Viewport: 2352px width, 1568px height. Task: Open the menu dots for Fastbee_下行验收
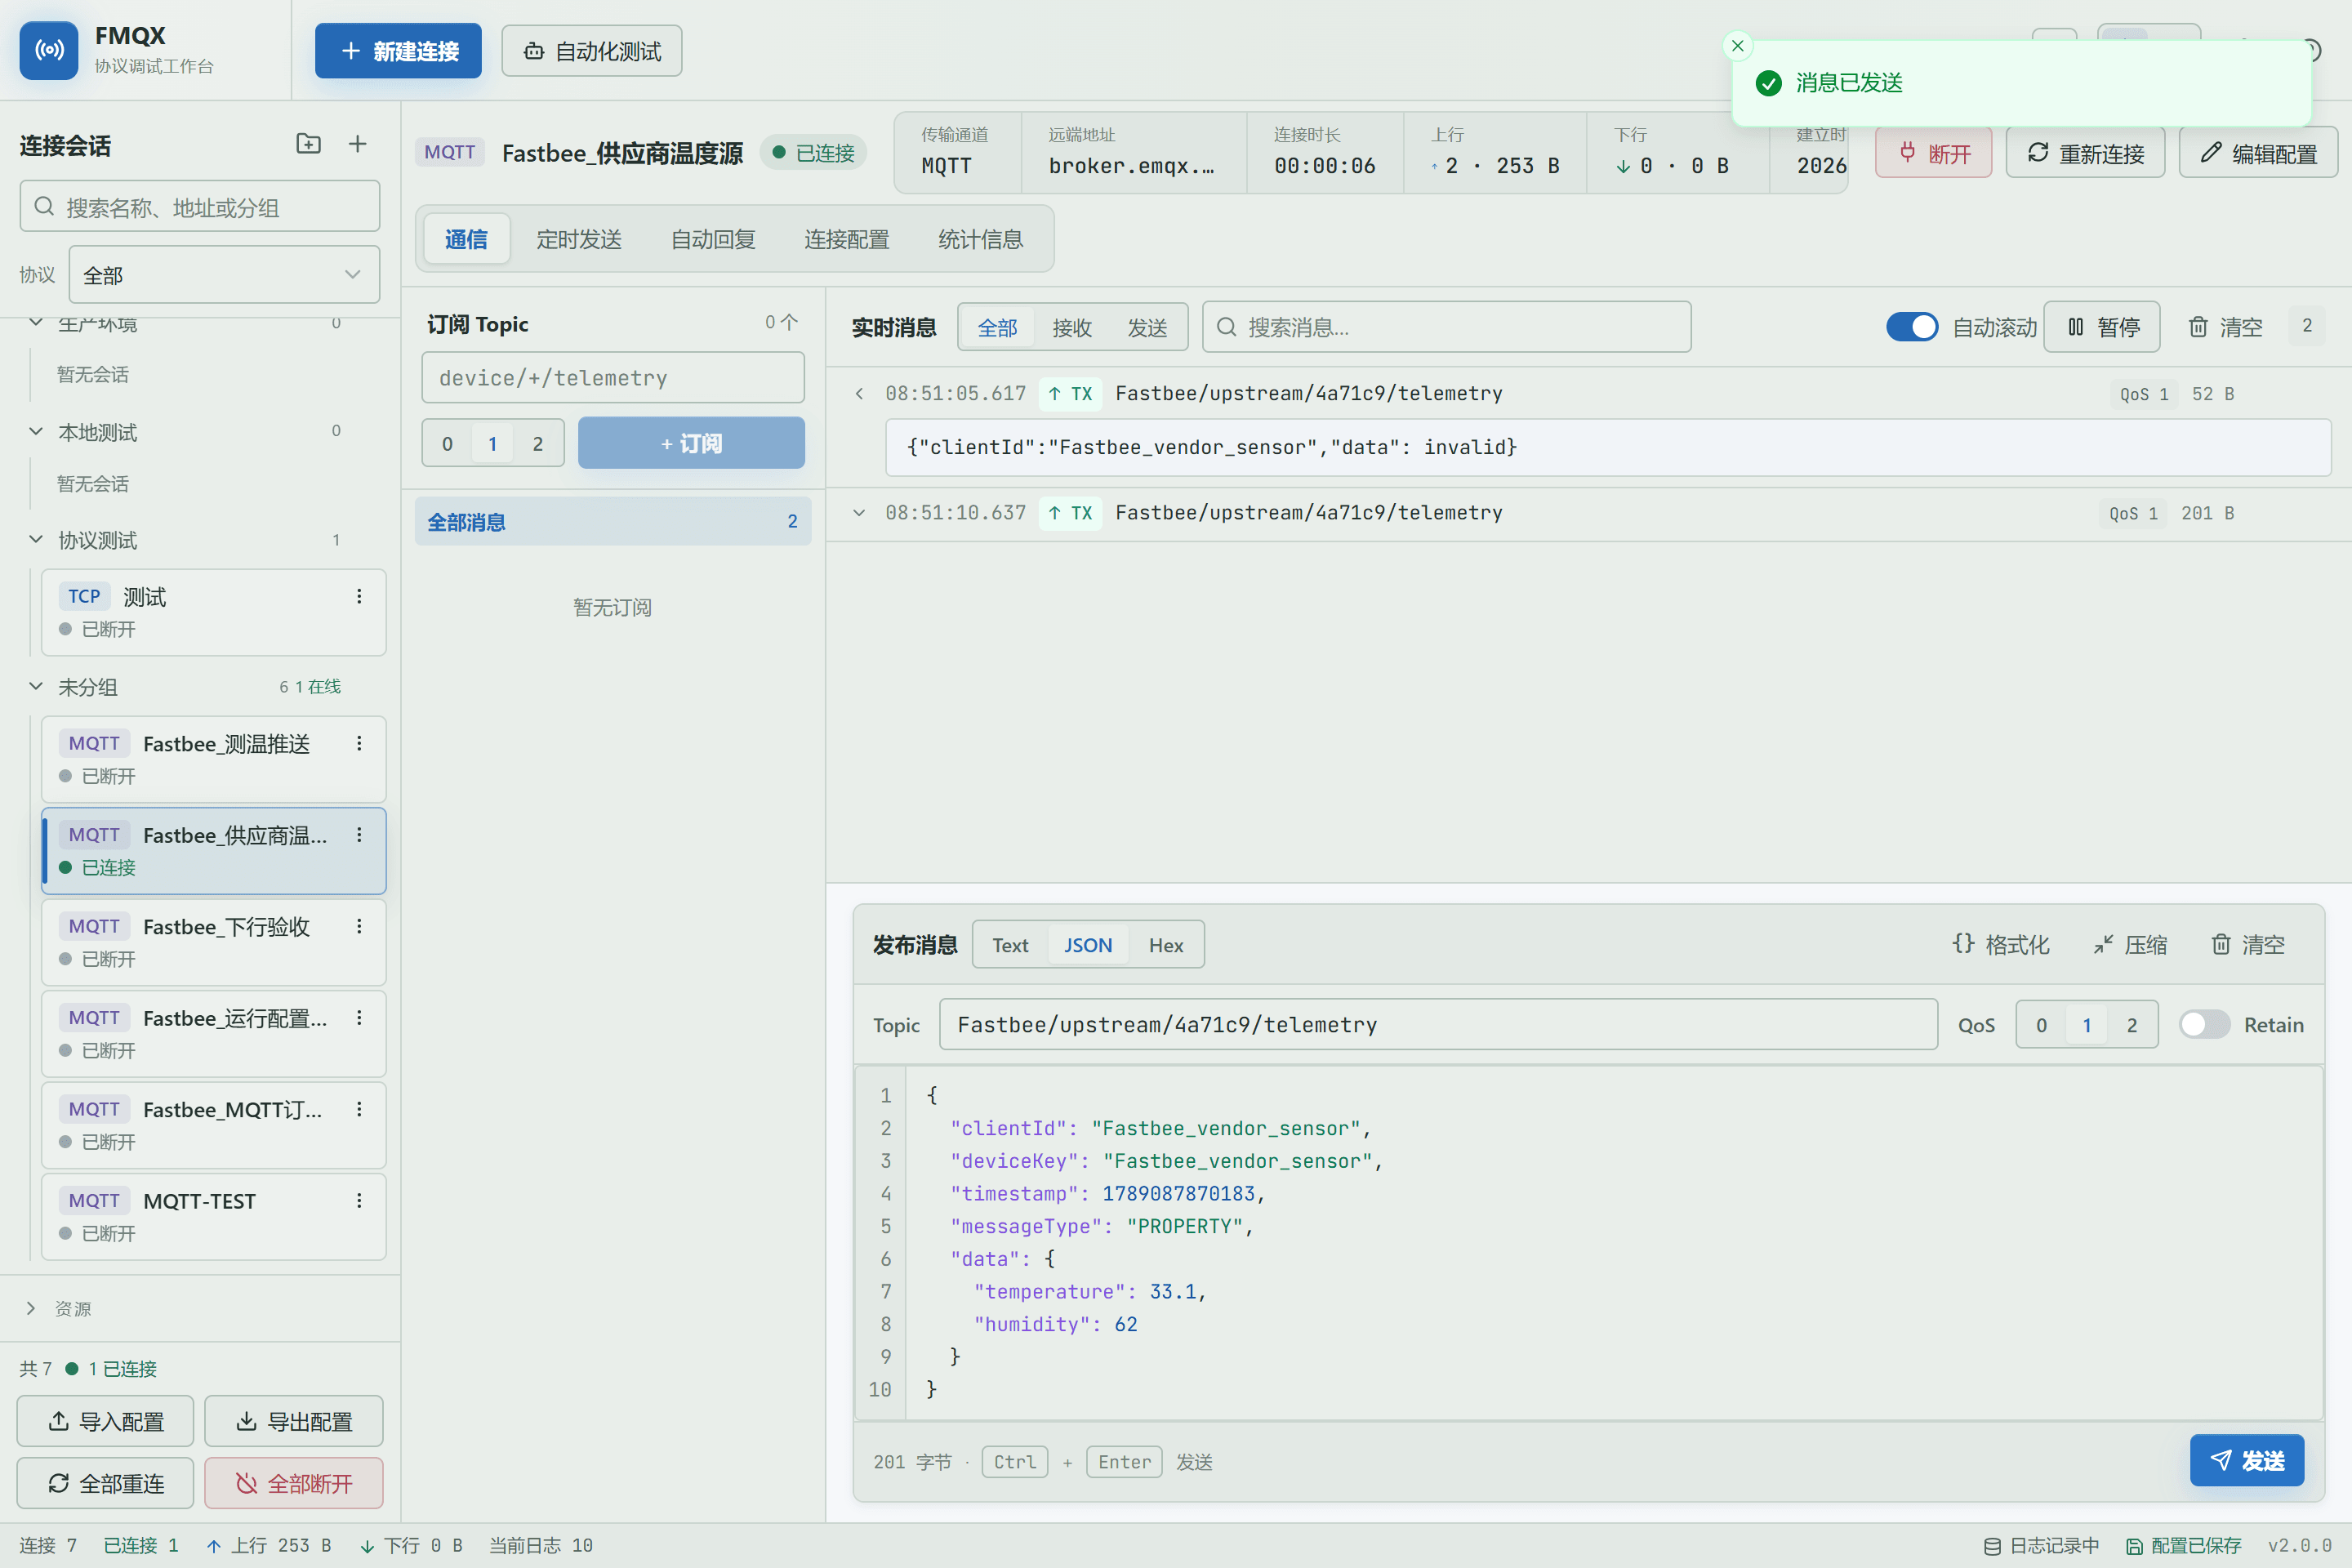click(x=359, y=926)
